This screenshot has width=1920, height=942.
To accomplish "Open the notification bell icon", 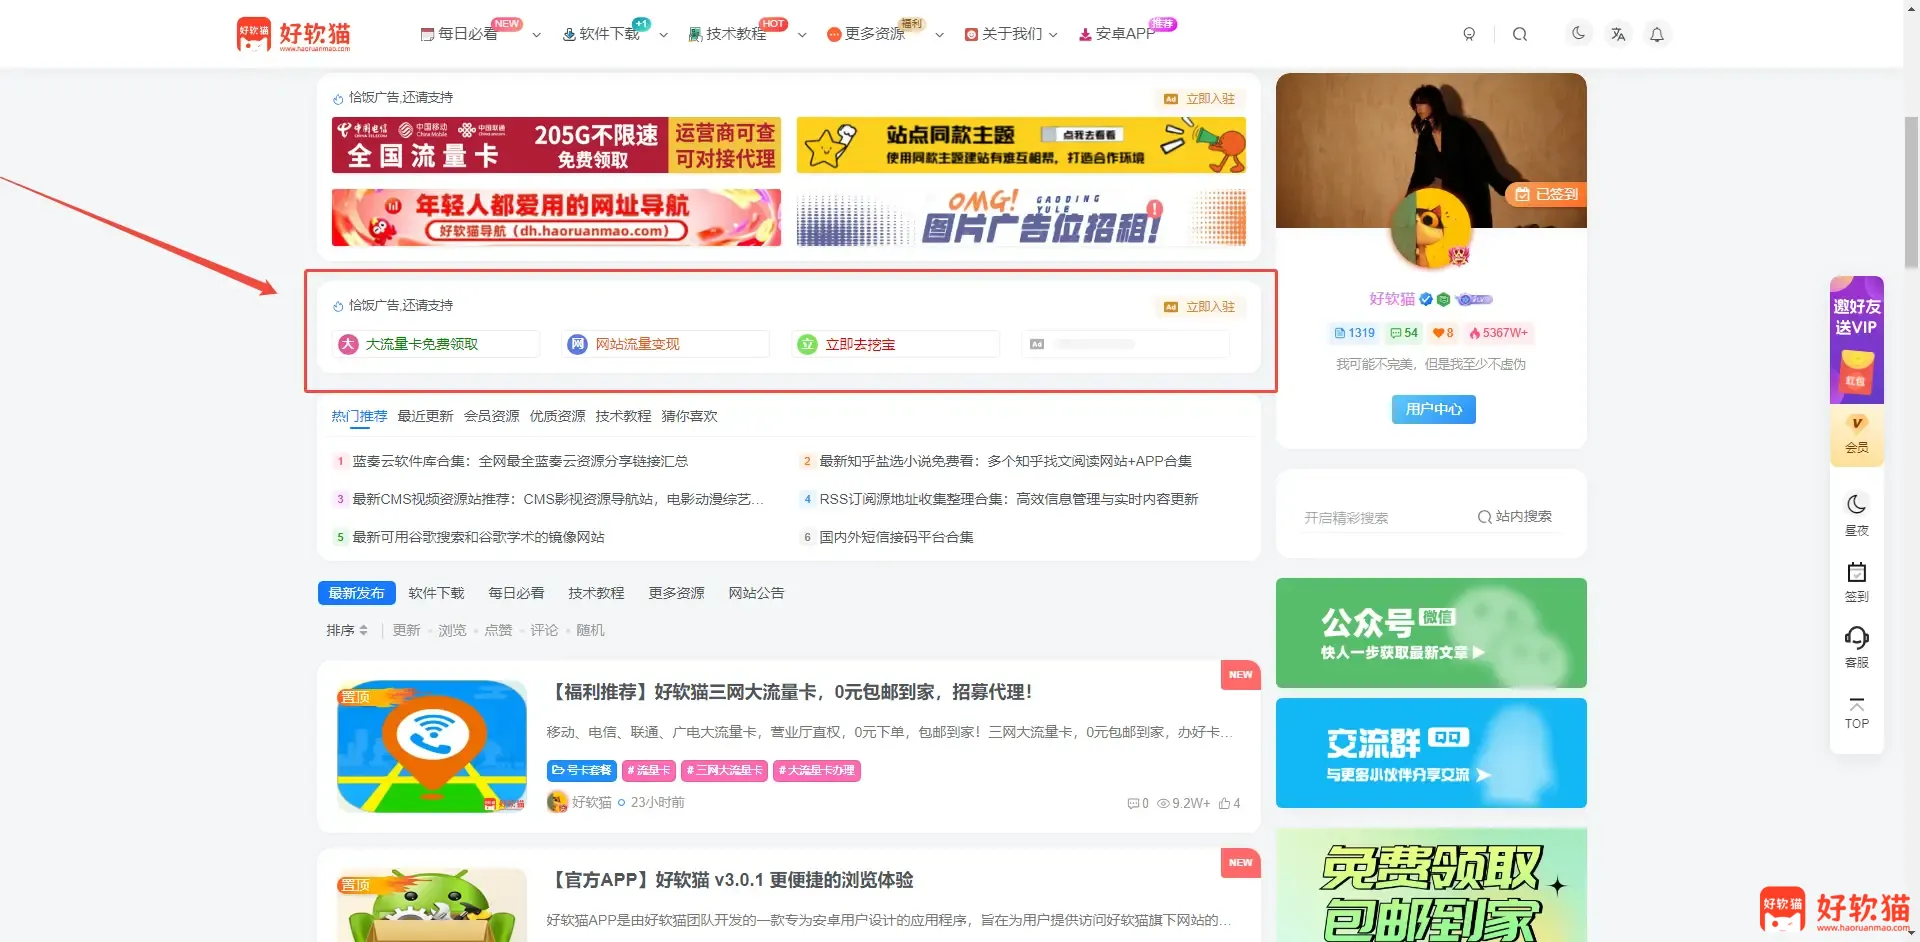I will [1657, 34].
